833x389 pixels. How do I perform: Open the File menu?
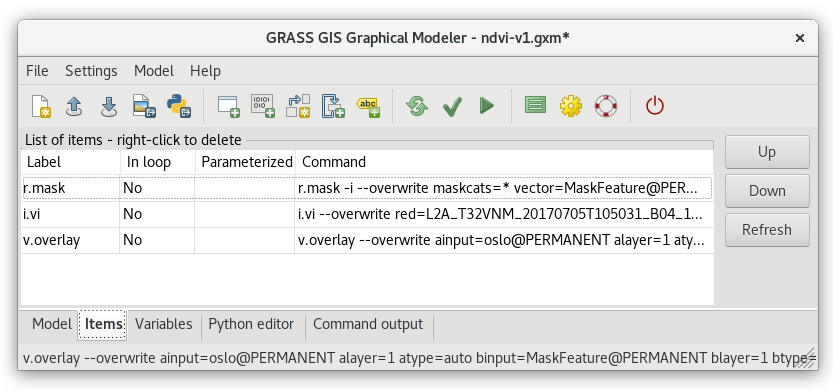(37, 71)
